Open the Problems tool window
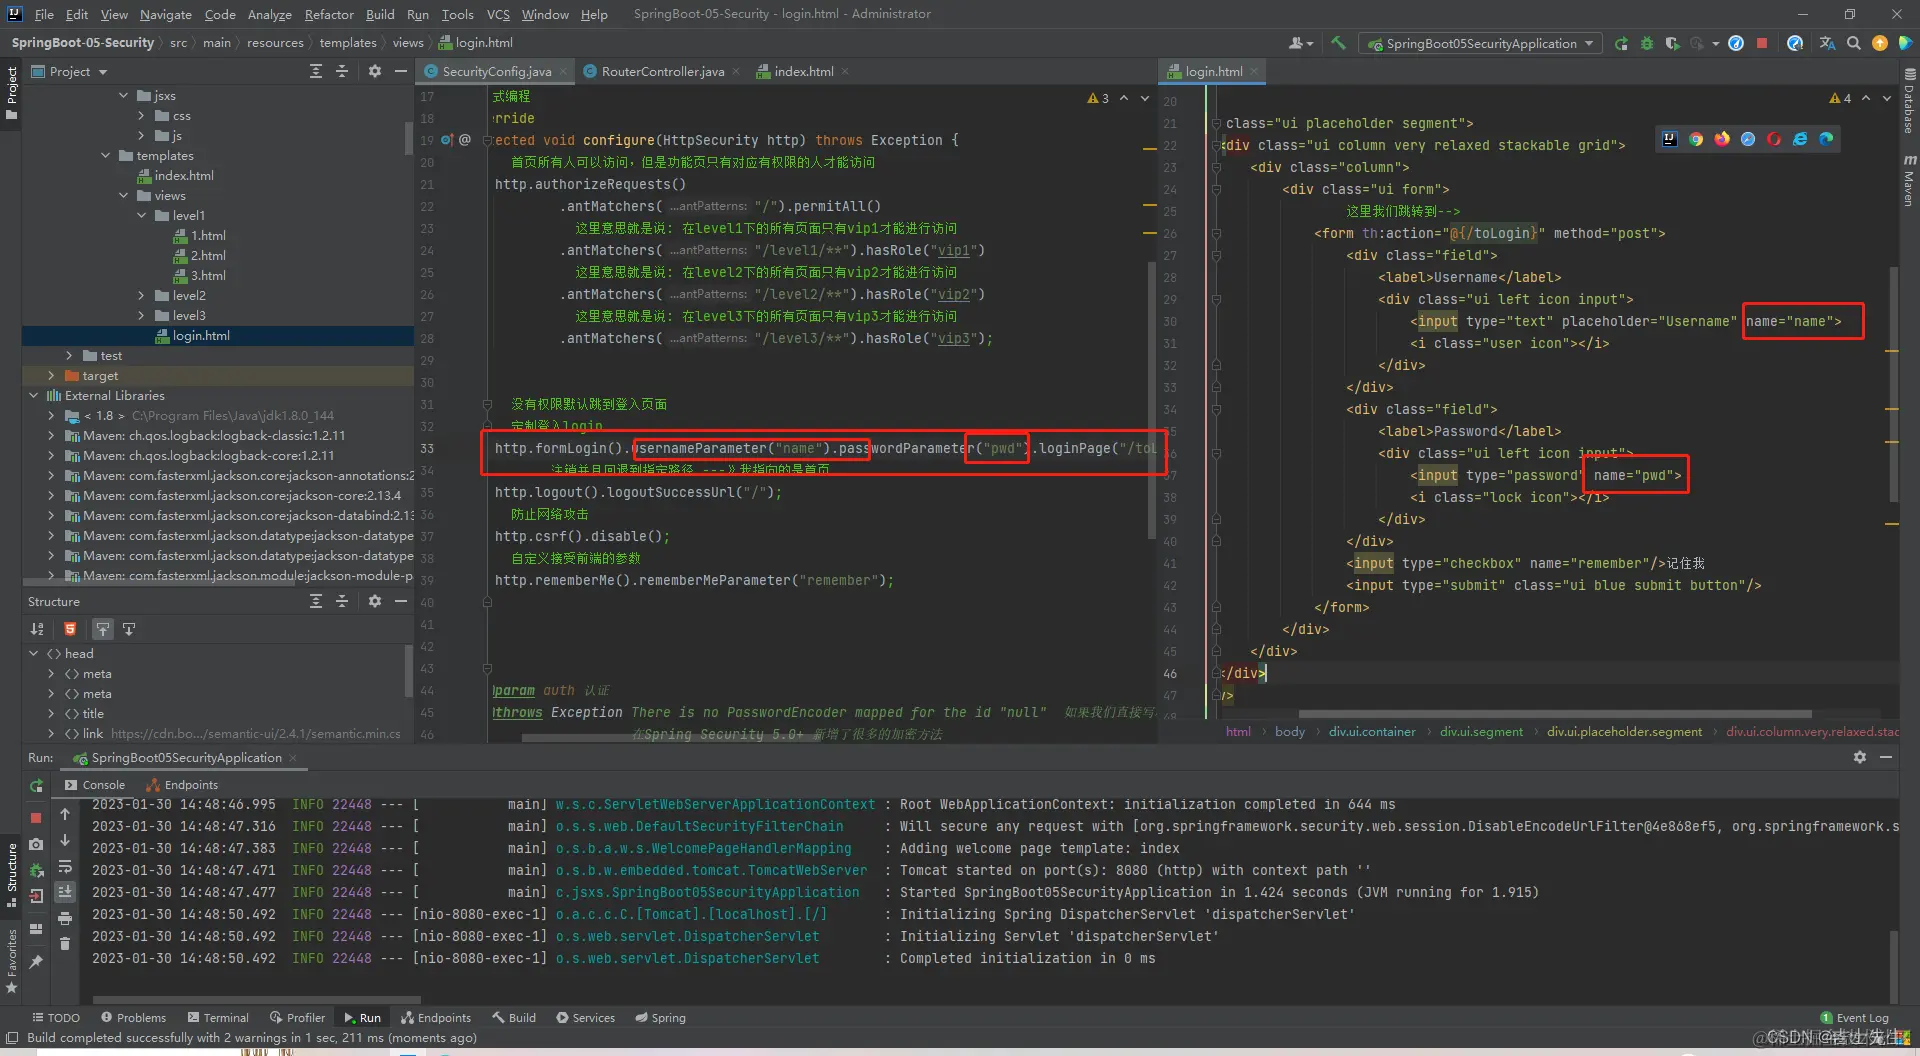Viewport: 1920px width, 1056px height. click(x=133, y=1017)
